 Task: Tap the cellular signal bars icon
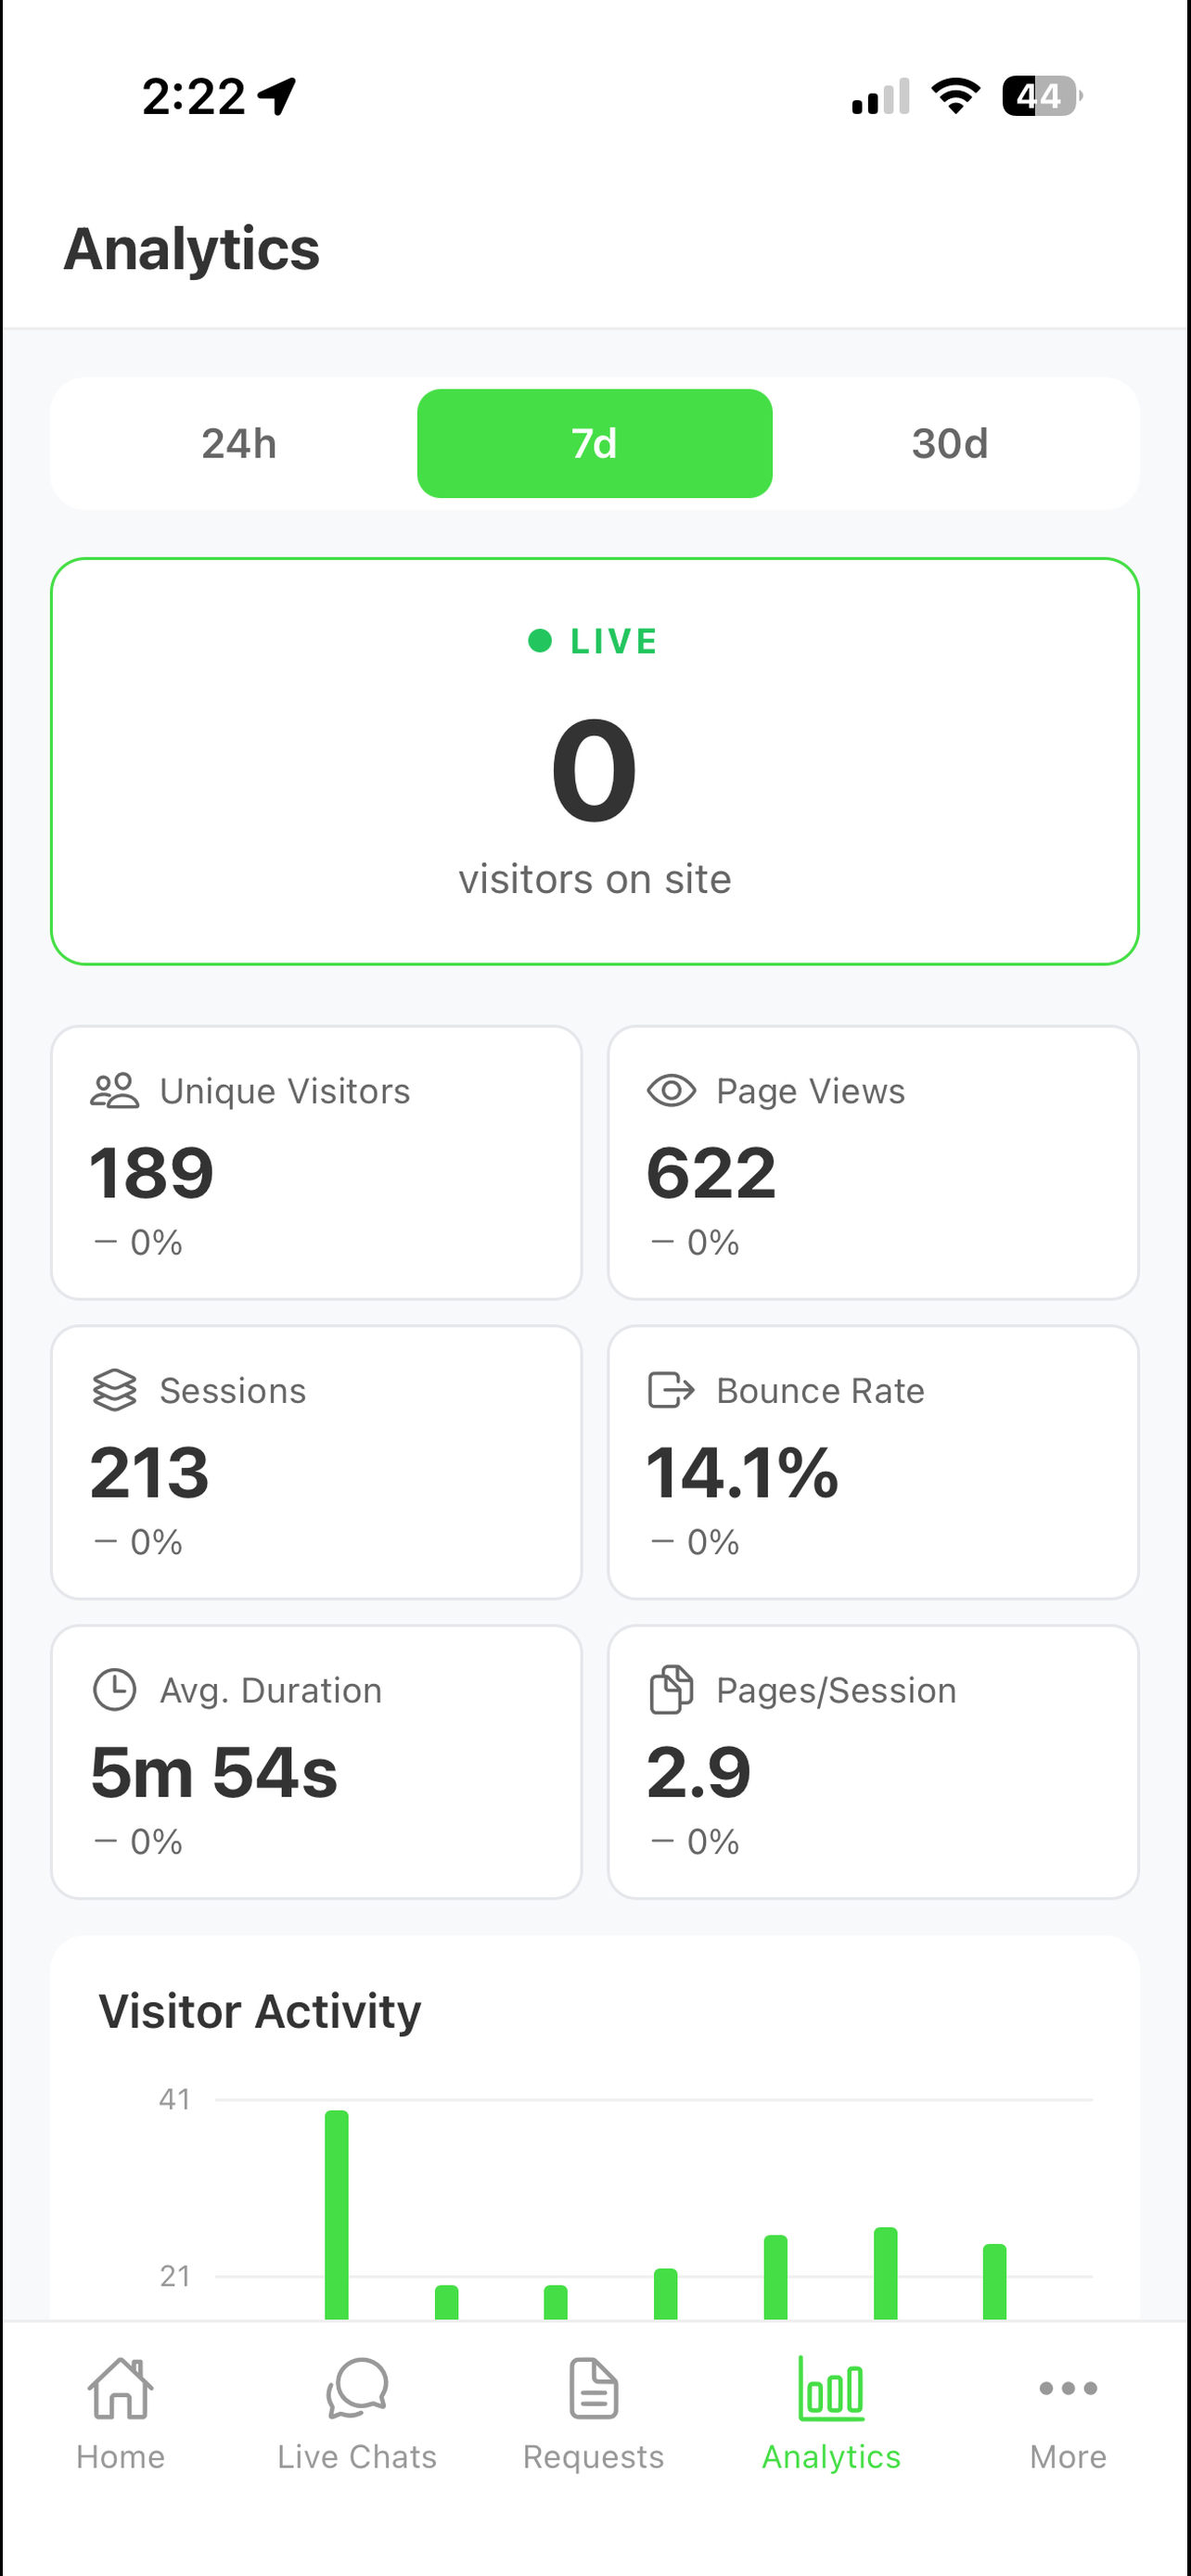(x=881, y=96)
